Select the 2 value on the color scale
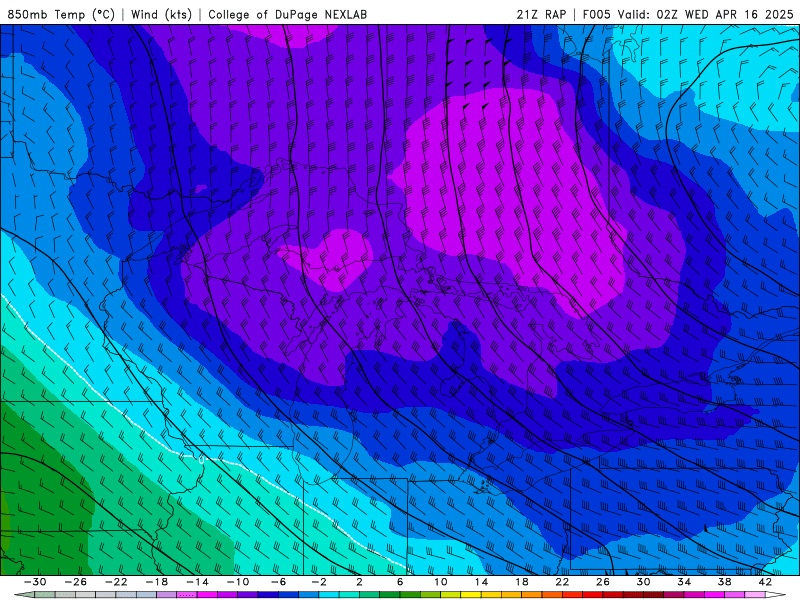 point(359,582)
